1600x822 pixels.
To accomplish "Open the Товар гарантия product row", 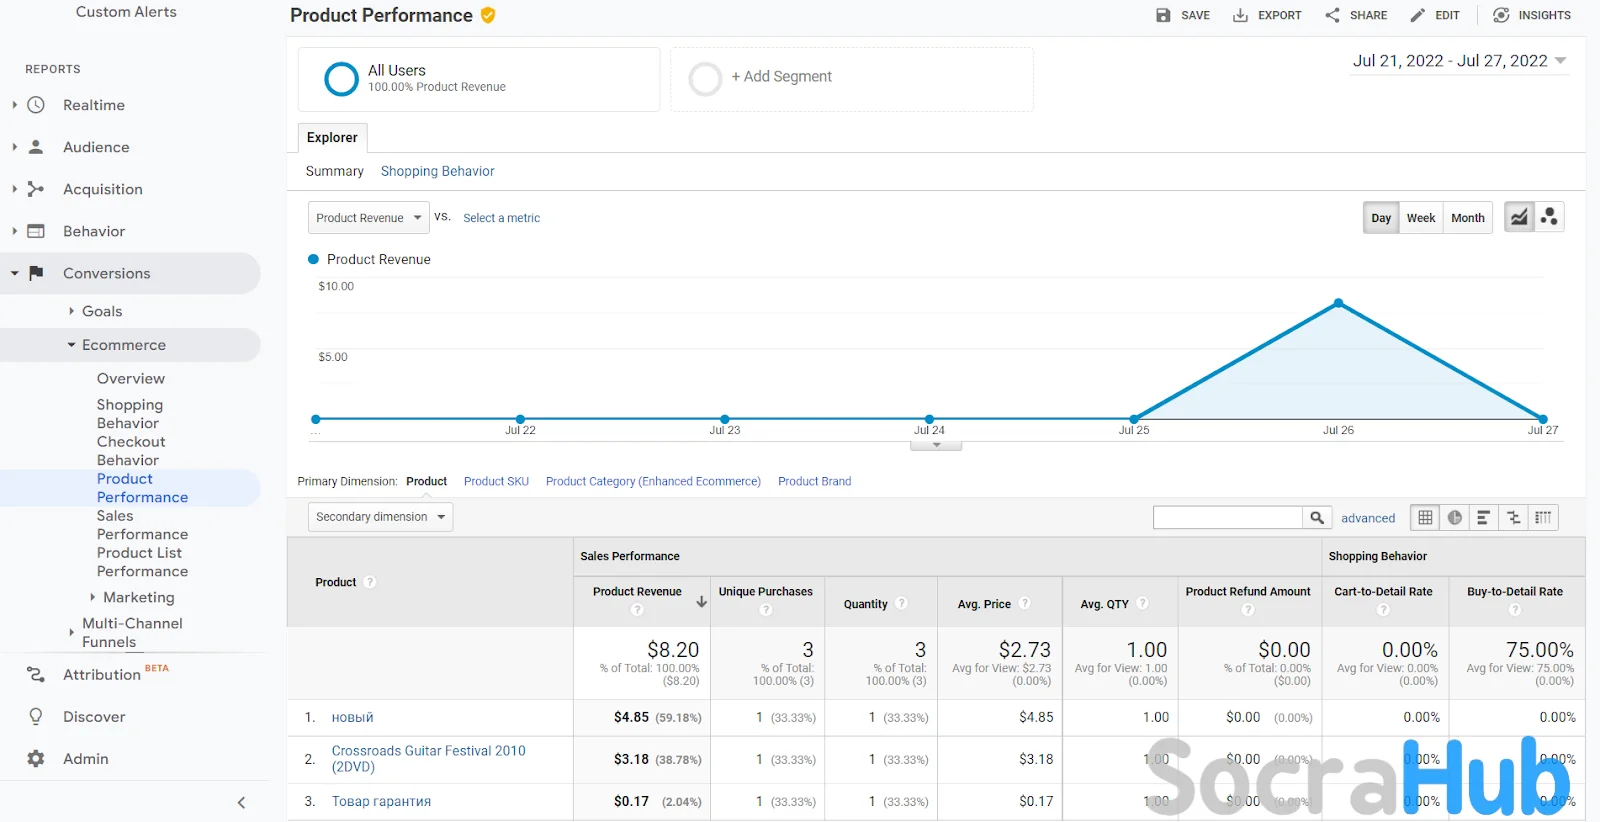I will tap(381, 801).
